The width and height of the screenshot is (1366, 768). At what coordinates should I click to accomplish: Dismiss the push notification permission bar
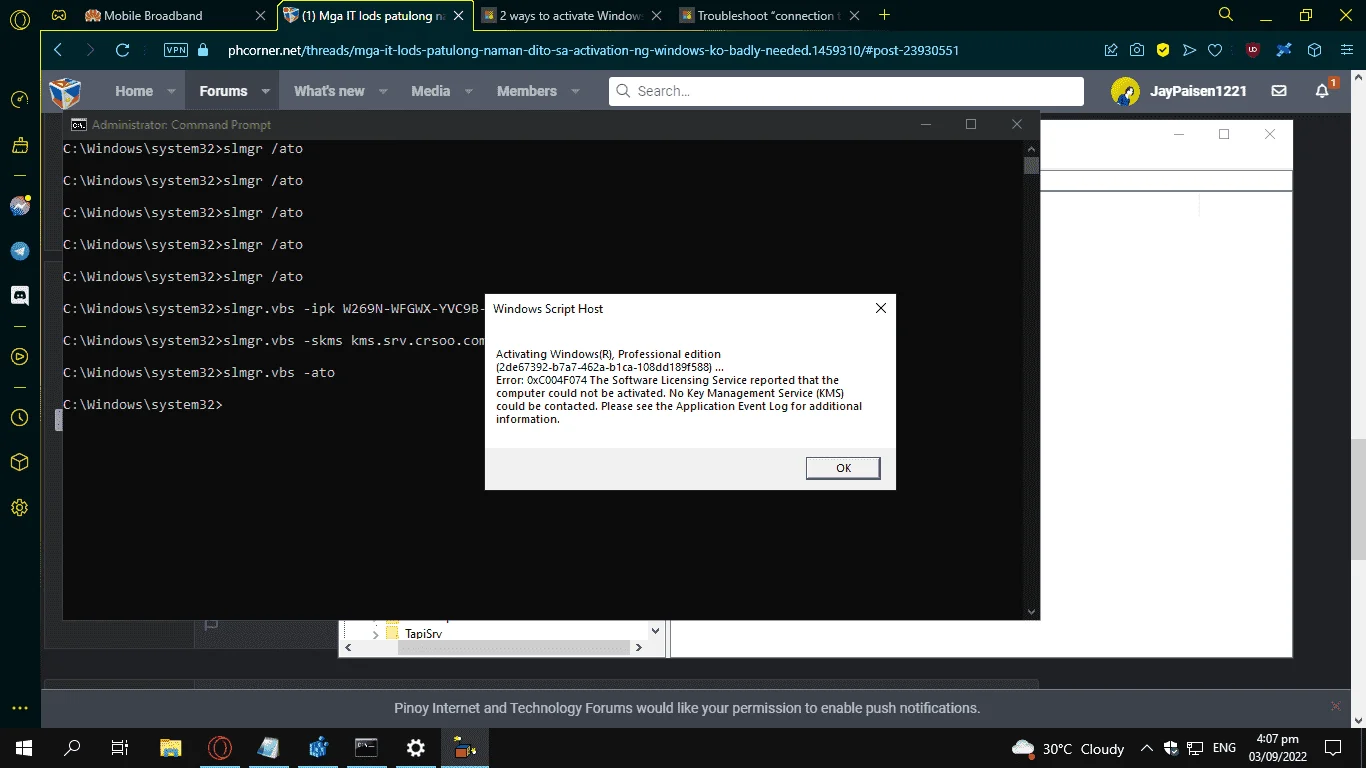pyautogui.click(x=1335, y=706)
